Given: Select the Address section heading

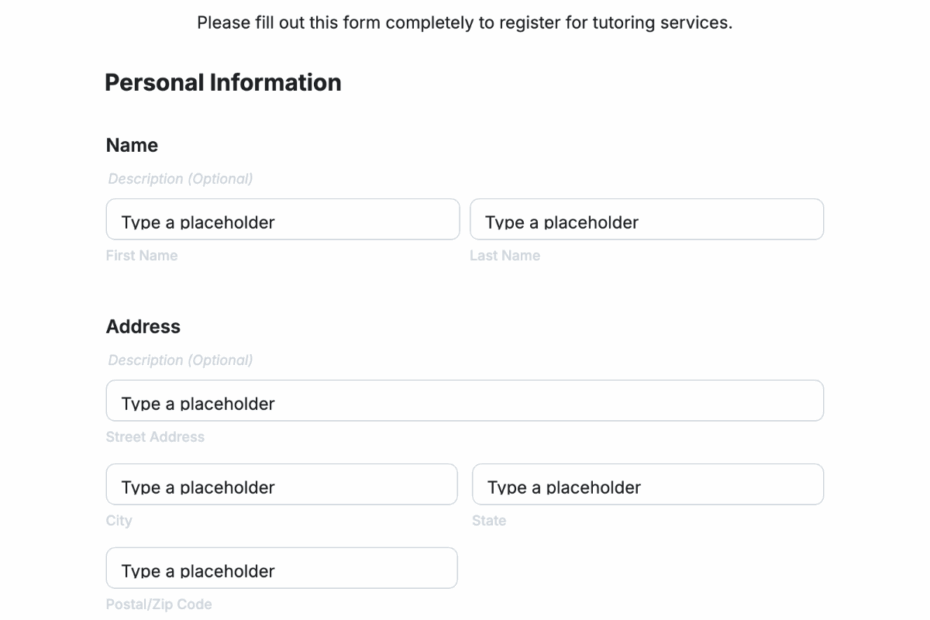Looking at the screenshot, I should click(141, 326).
